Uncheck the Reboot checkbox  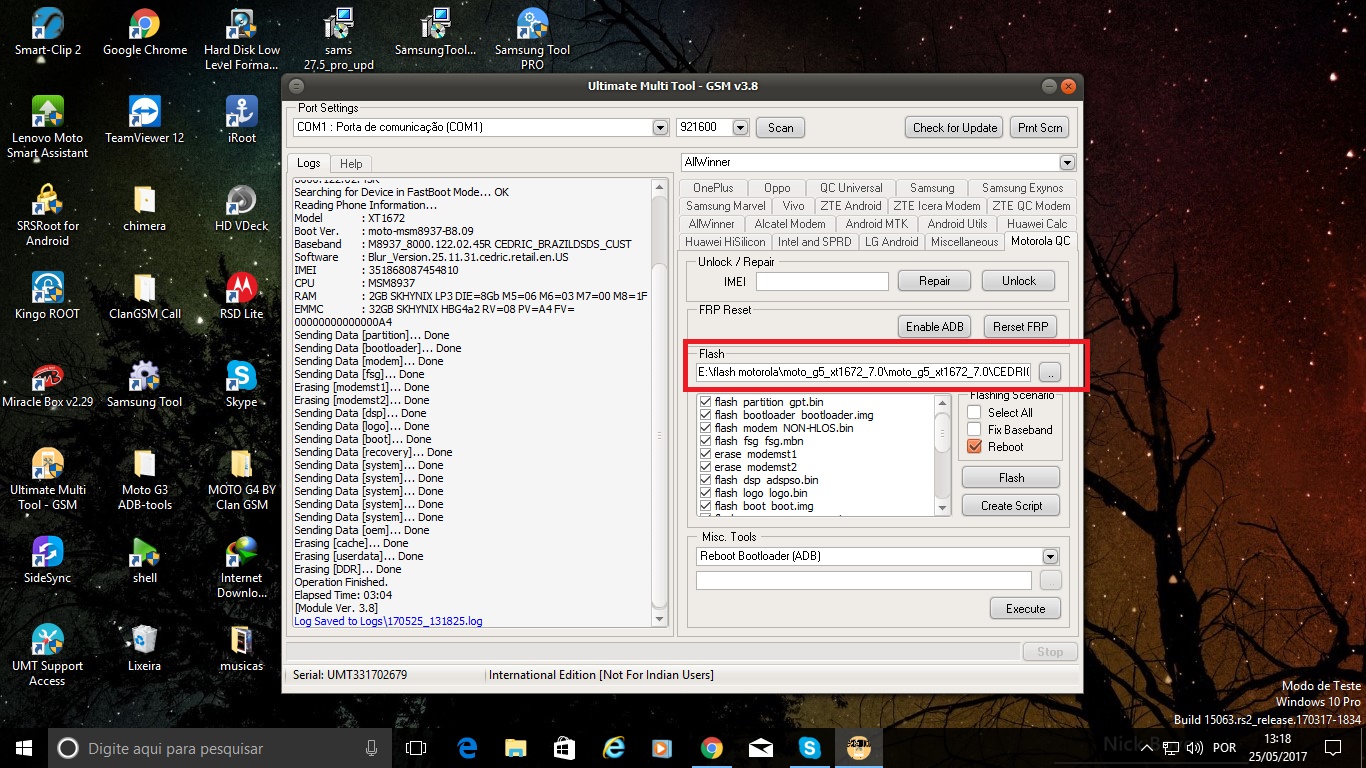[x=974, y=446]
